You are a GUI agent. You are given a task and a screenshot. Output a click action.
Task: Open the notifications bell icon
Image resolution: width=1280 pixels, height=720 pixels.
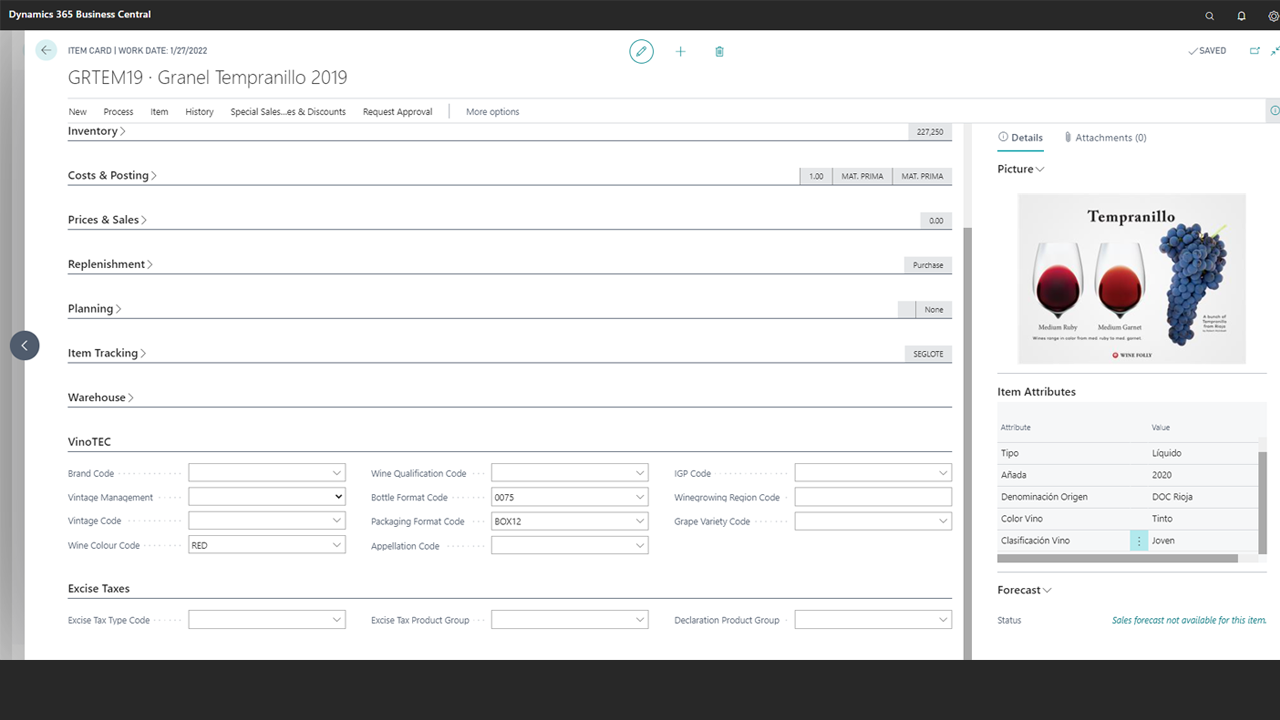(x=1242, y=15)
